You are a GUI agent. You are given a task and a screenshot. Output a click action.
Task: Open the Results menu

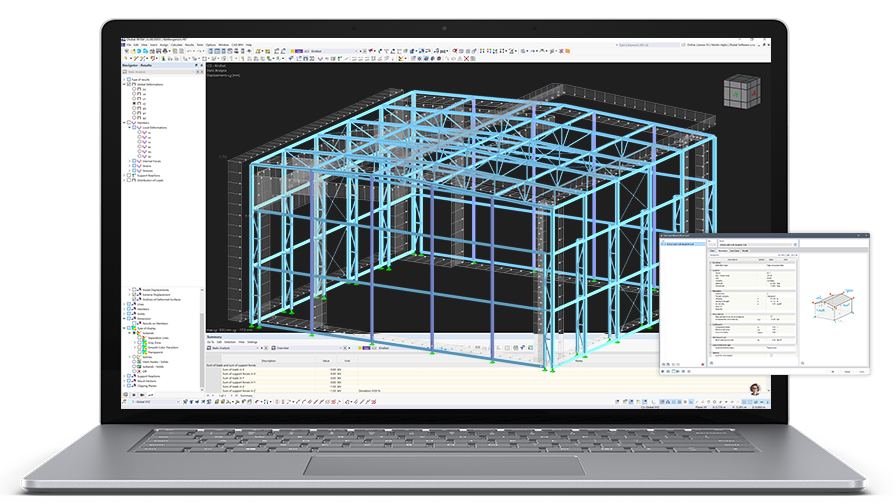(189, 45)
